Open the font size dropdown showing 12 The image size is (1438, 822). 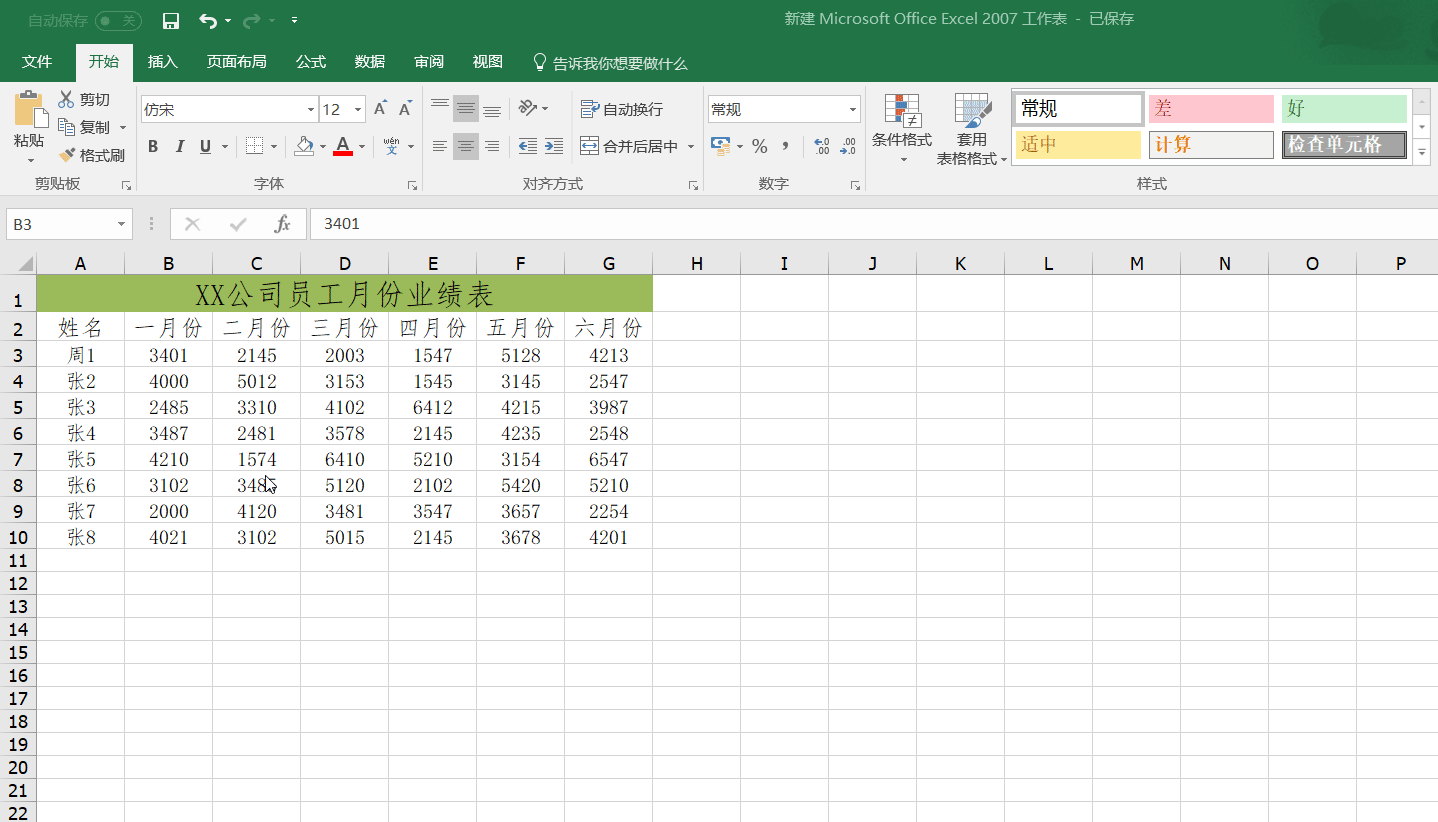(358, 109)
